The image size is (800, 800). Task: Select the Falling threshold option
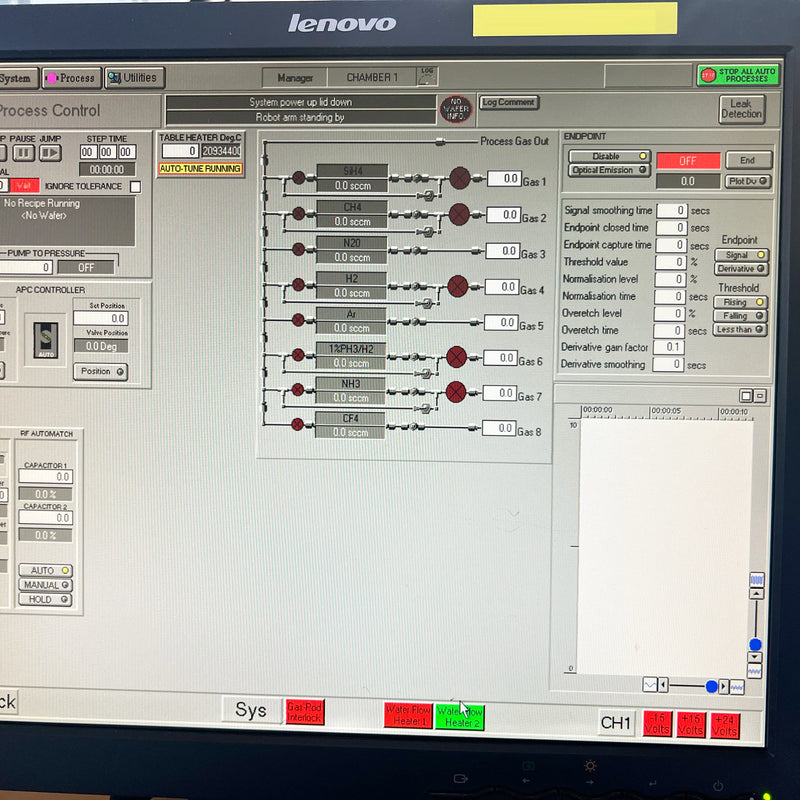coord(740,316)
